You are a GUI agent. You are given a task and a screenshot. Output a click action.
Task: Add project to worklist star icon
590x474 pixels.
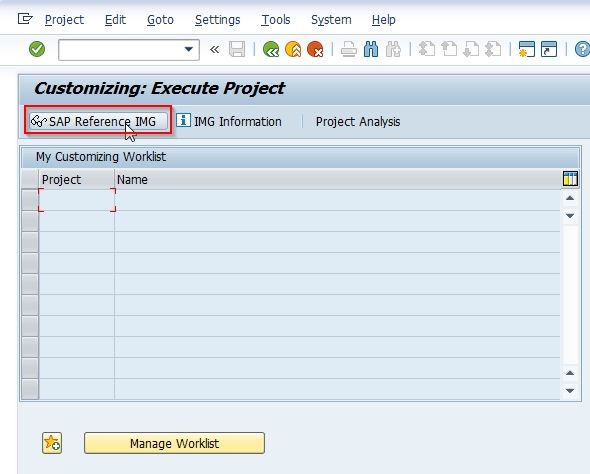point(52,443)
